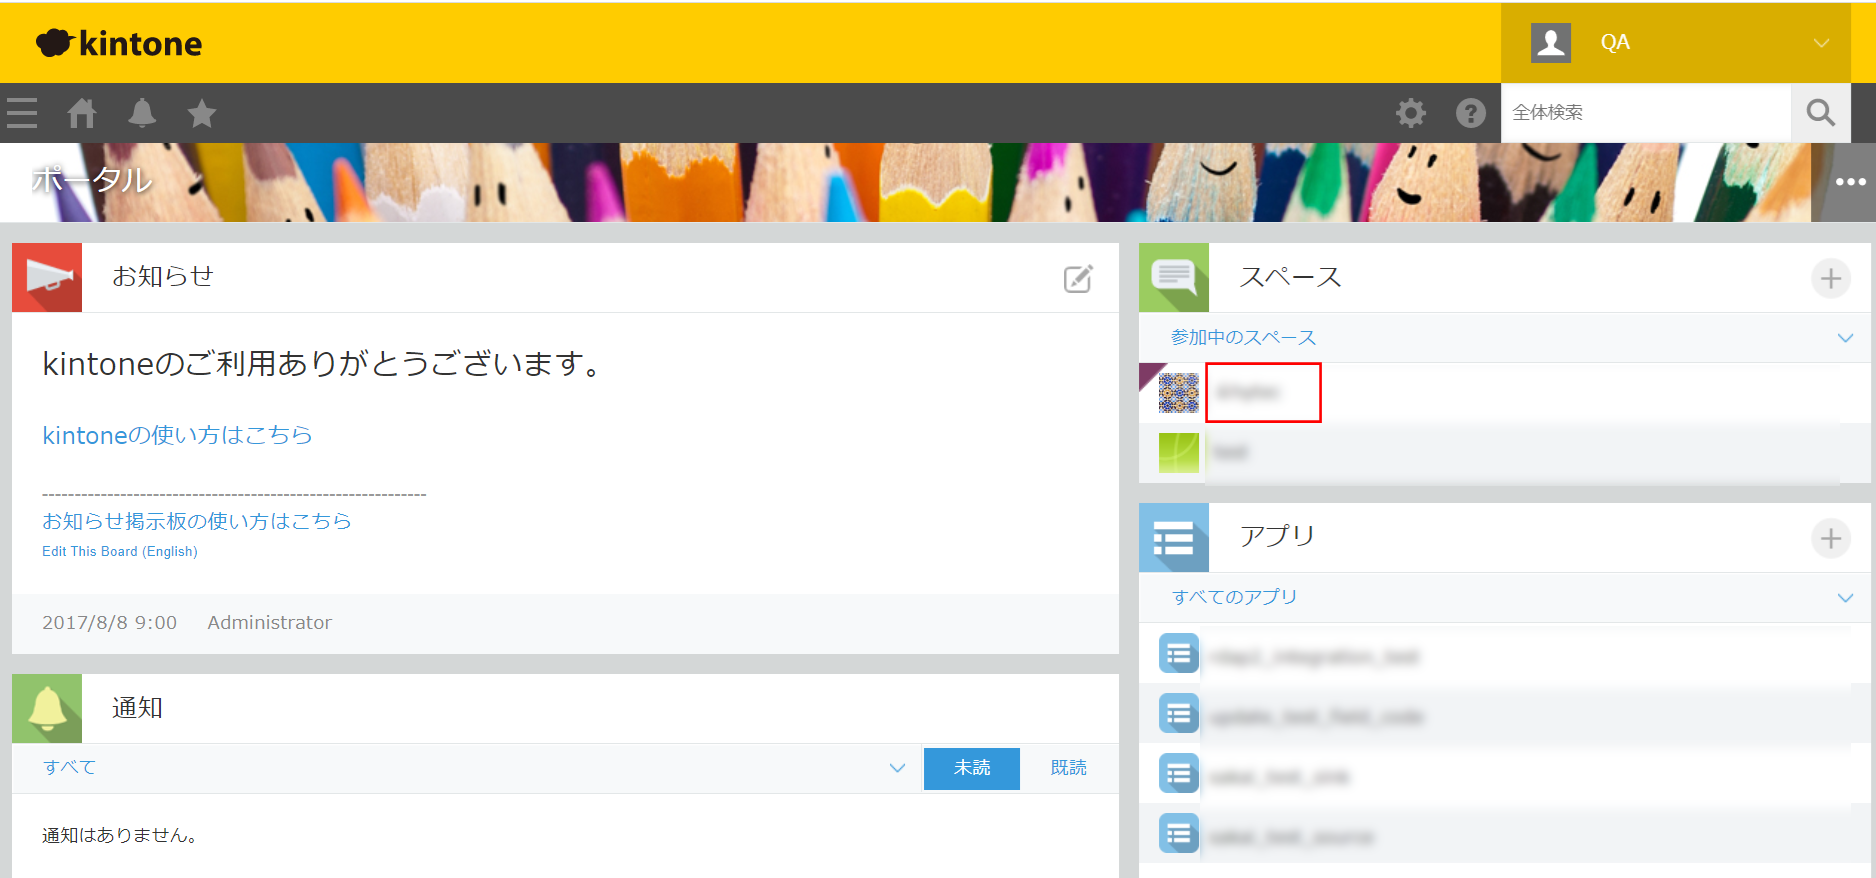The height and width of the screenshot is (878, 1876).
Task: Add a new space with plus button
Action: click(x=1830, y=278)
